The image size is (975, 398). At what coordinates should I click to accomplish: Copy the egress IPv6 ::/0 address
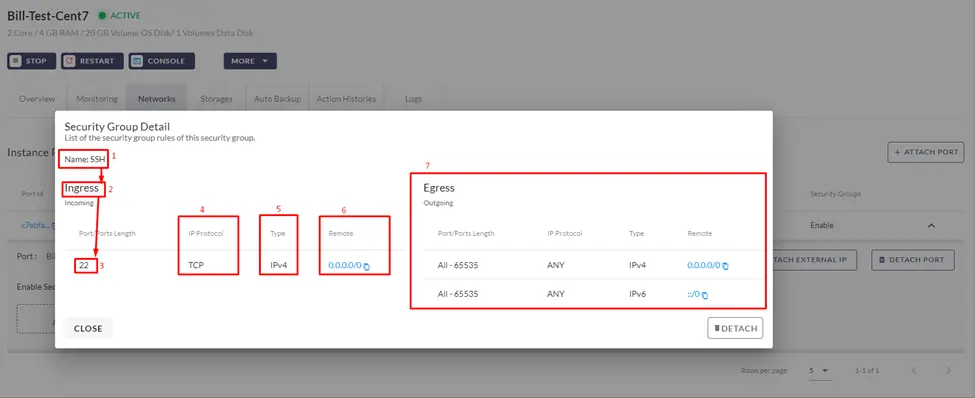[x=705, y=295]
